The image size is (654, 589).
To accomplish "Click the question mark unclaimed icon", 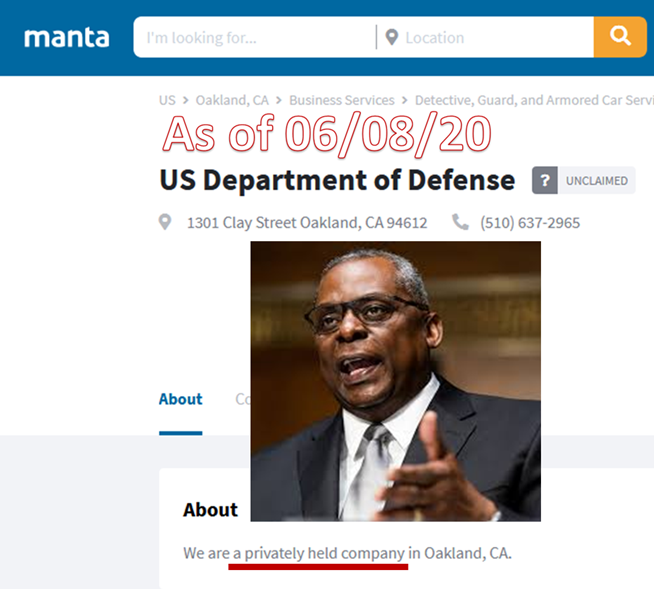I will pyautogui.click(x=544, y=181).
